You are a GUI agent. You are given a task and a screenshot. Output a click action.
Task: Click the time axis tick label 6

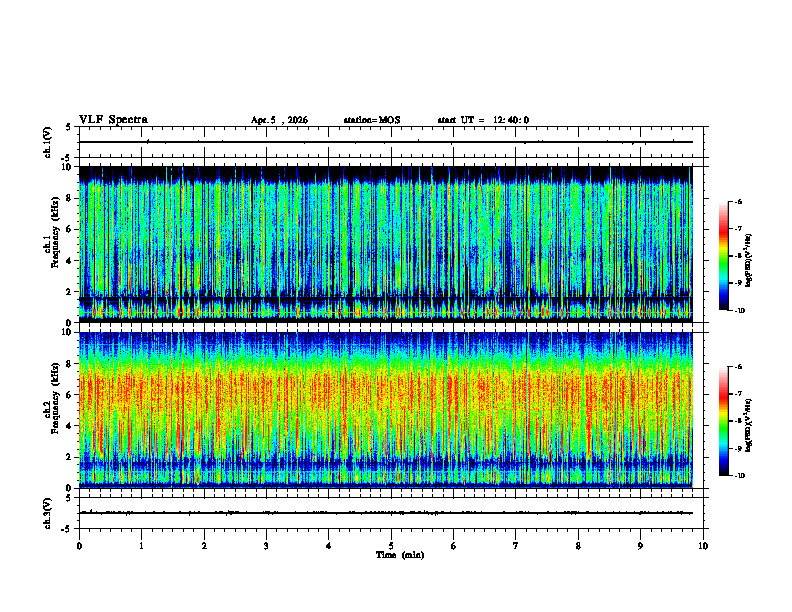(x=454, y=546)
